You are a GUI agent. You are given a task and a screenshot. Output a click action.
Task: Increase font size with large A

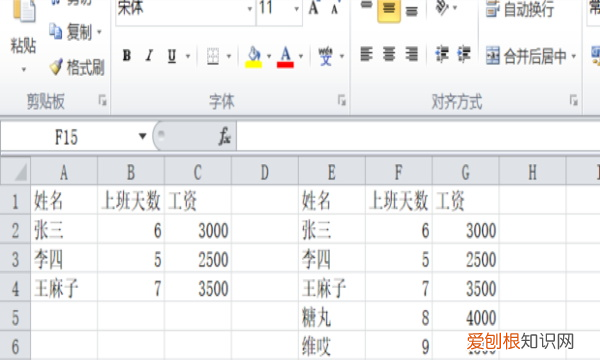(x=314, y=8)
